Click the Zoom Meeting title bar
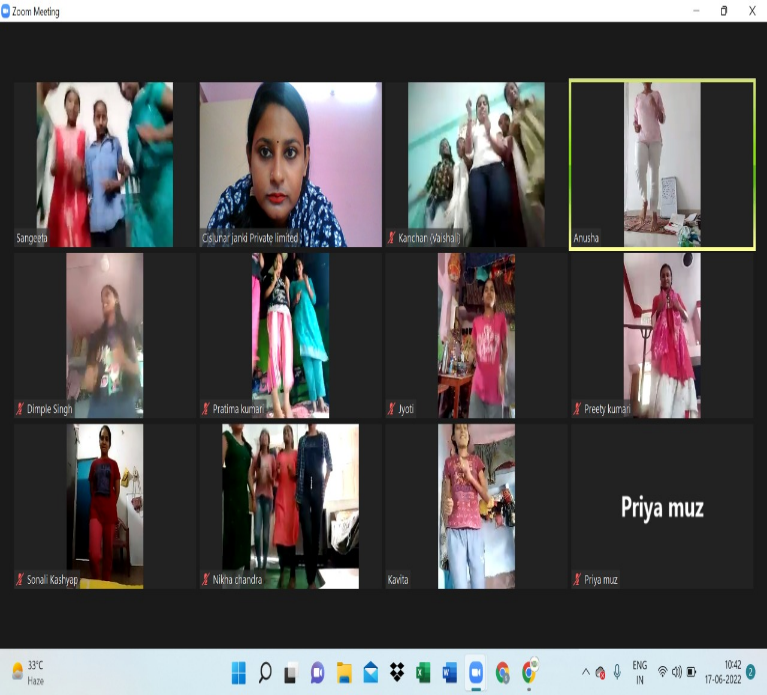The image size is (767, 695). click(300, 11)
